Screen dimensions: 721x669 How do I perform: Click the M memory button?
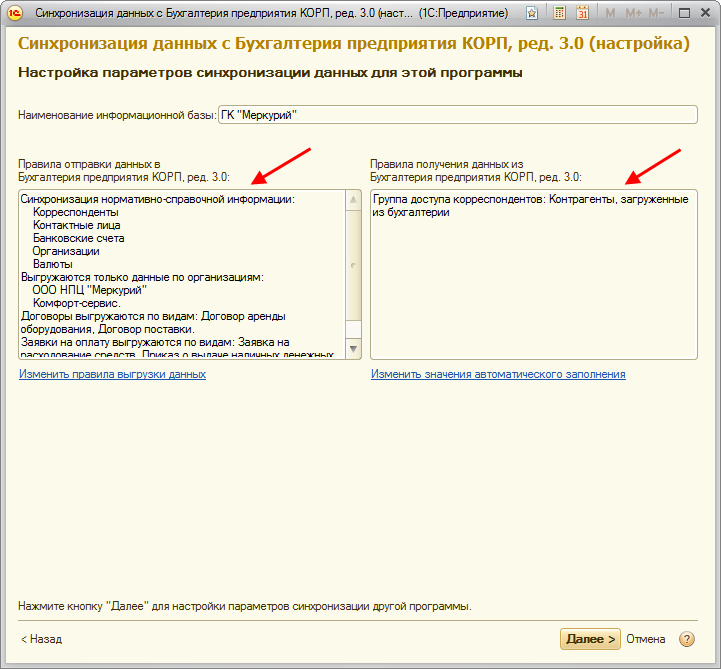(x=610, y=13)
